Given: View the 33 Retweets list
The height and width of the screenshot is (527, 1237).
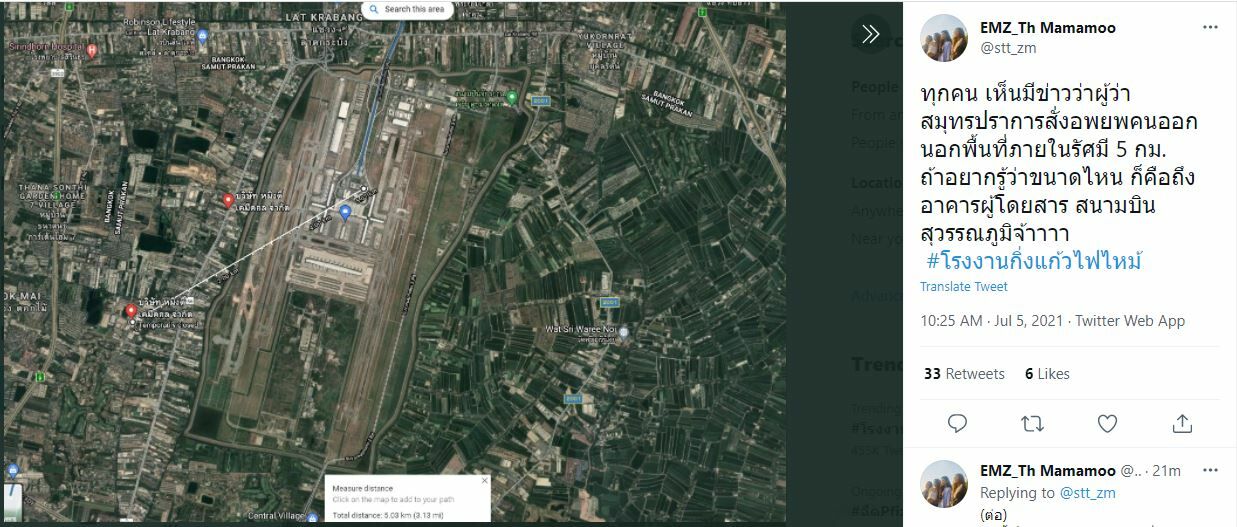Looking at the screenshot, I should tap(964, 374).
